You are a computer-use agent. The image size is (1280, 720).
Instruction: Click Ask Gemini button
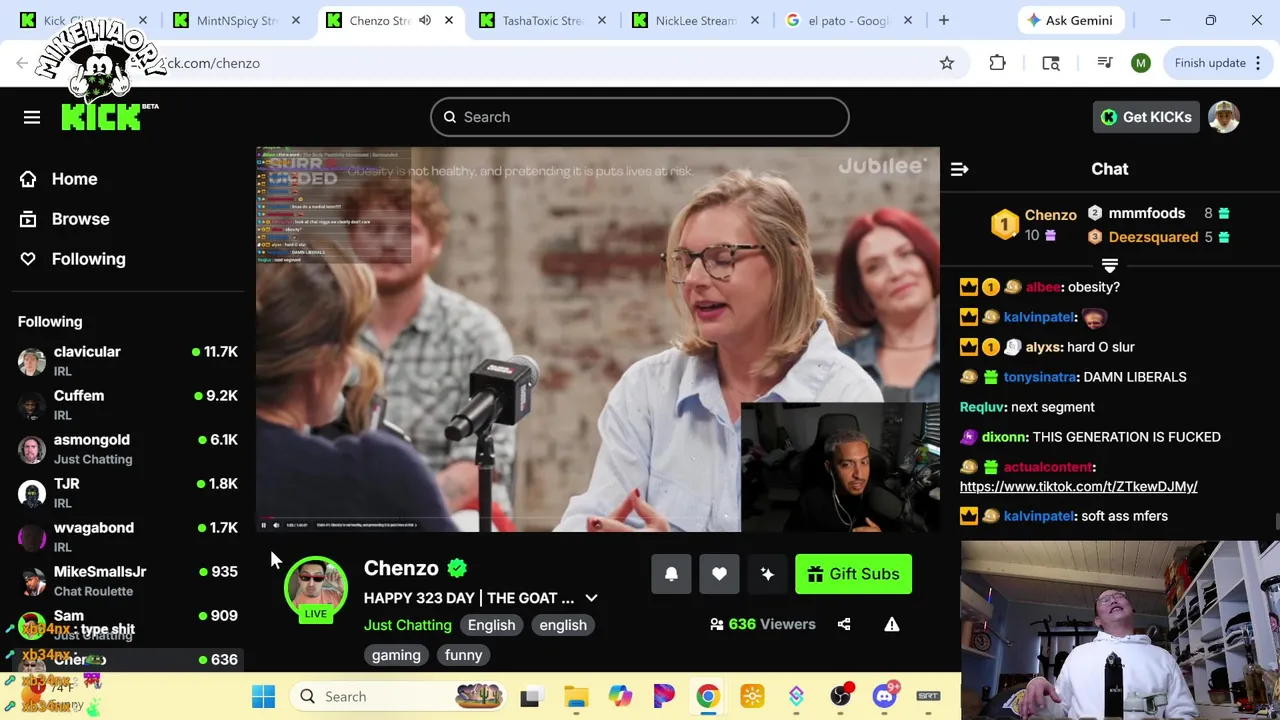point(1069,20)
